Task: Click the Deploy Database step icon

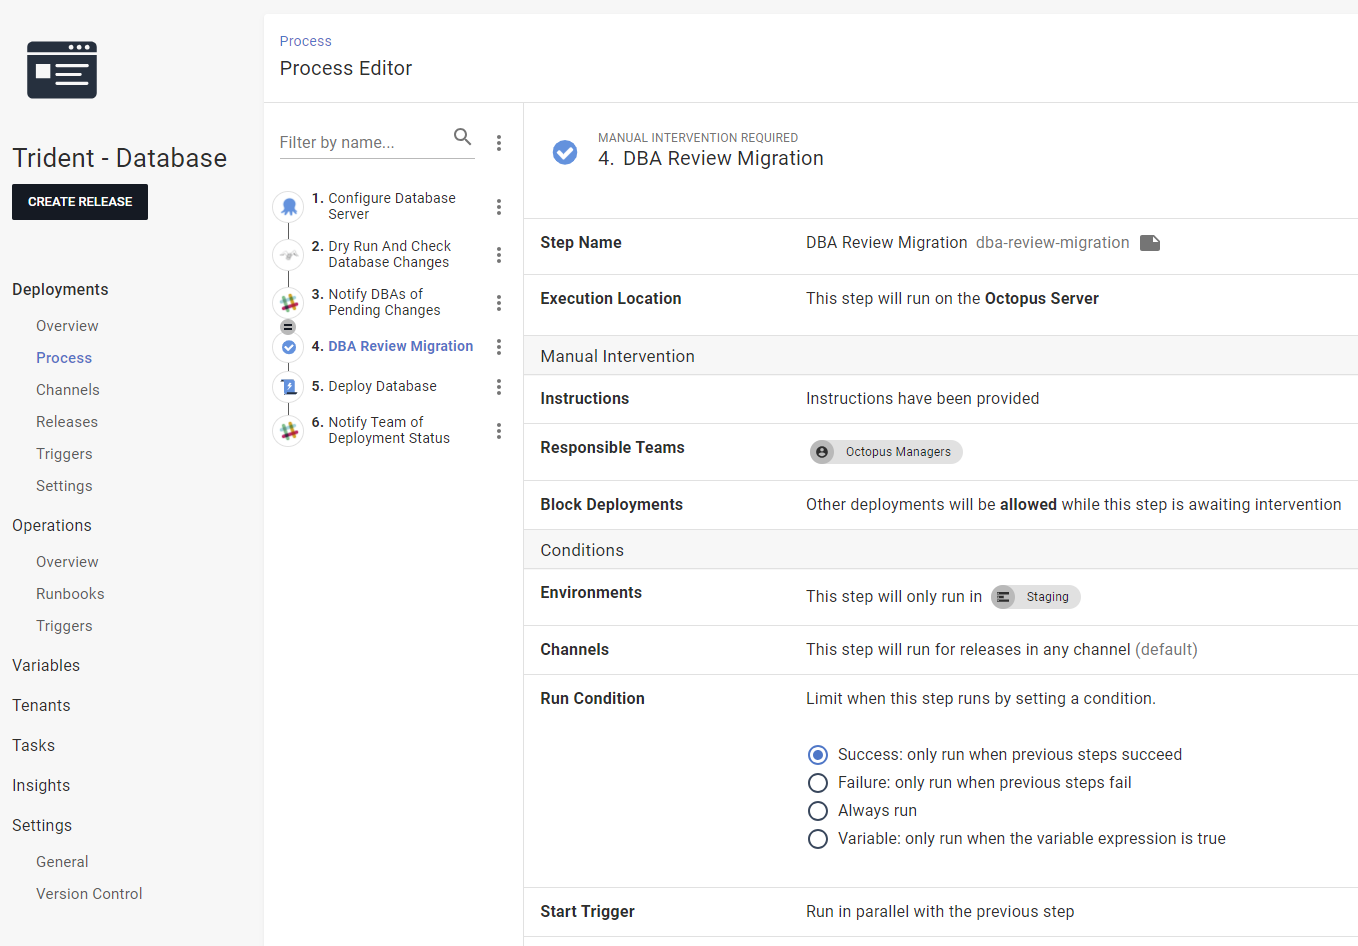Action: tap(289, 387)
